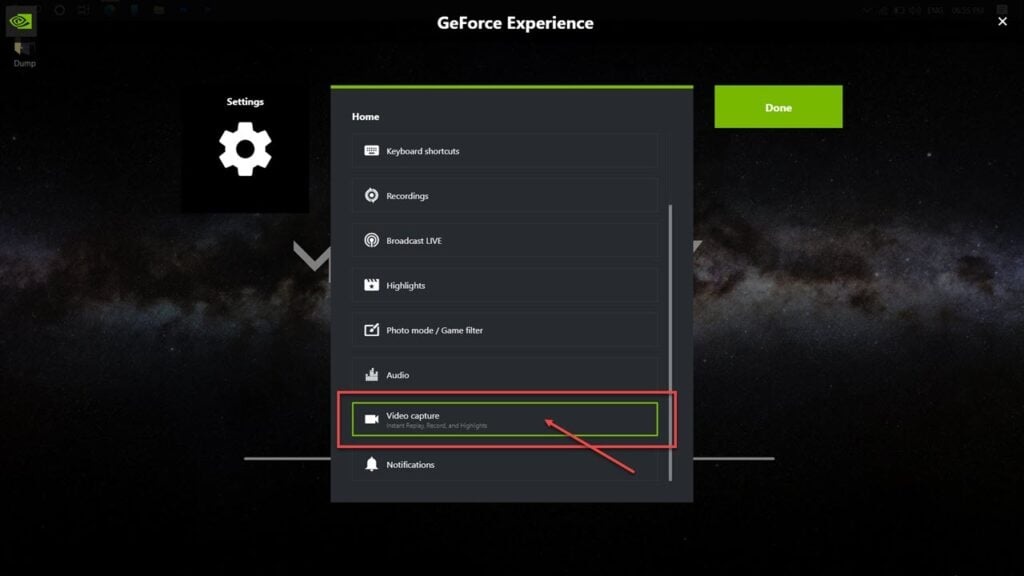Select the Broadcast LIVE entry
Screen dimensions: 1024x576
(505, 240)
